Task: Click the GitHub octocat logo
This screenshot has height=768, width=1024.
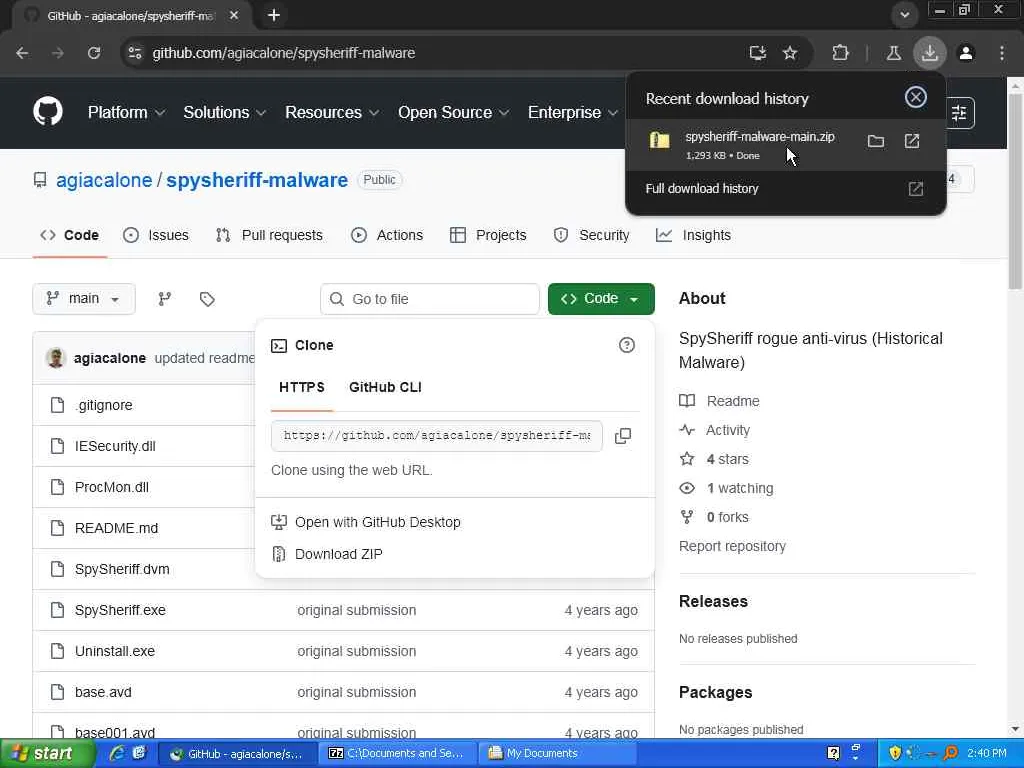Action: tap(48, 112)
